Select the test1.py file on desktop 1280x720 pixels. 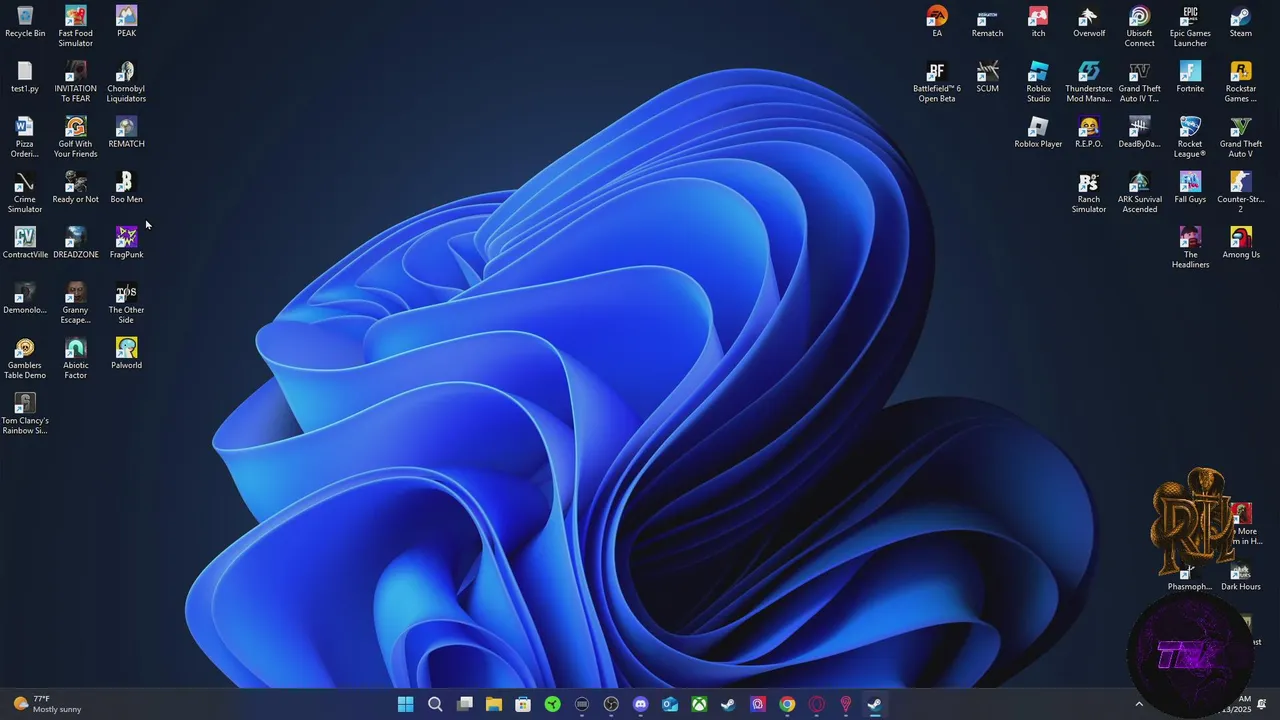coord(25,77)
